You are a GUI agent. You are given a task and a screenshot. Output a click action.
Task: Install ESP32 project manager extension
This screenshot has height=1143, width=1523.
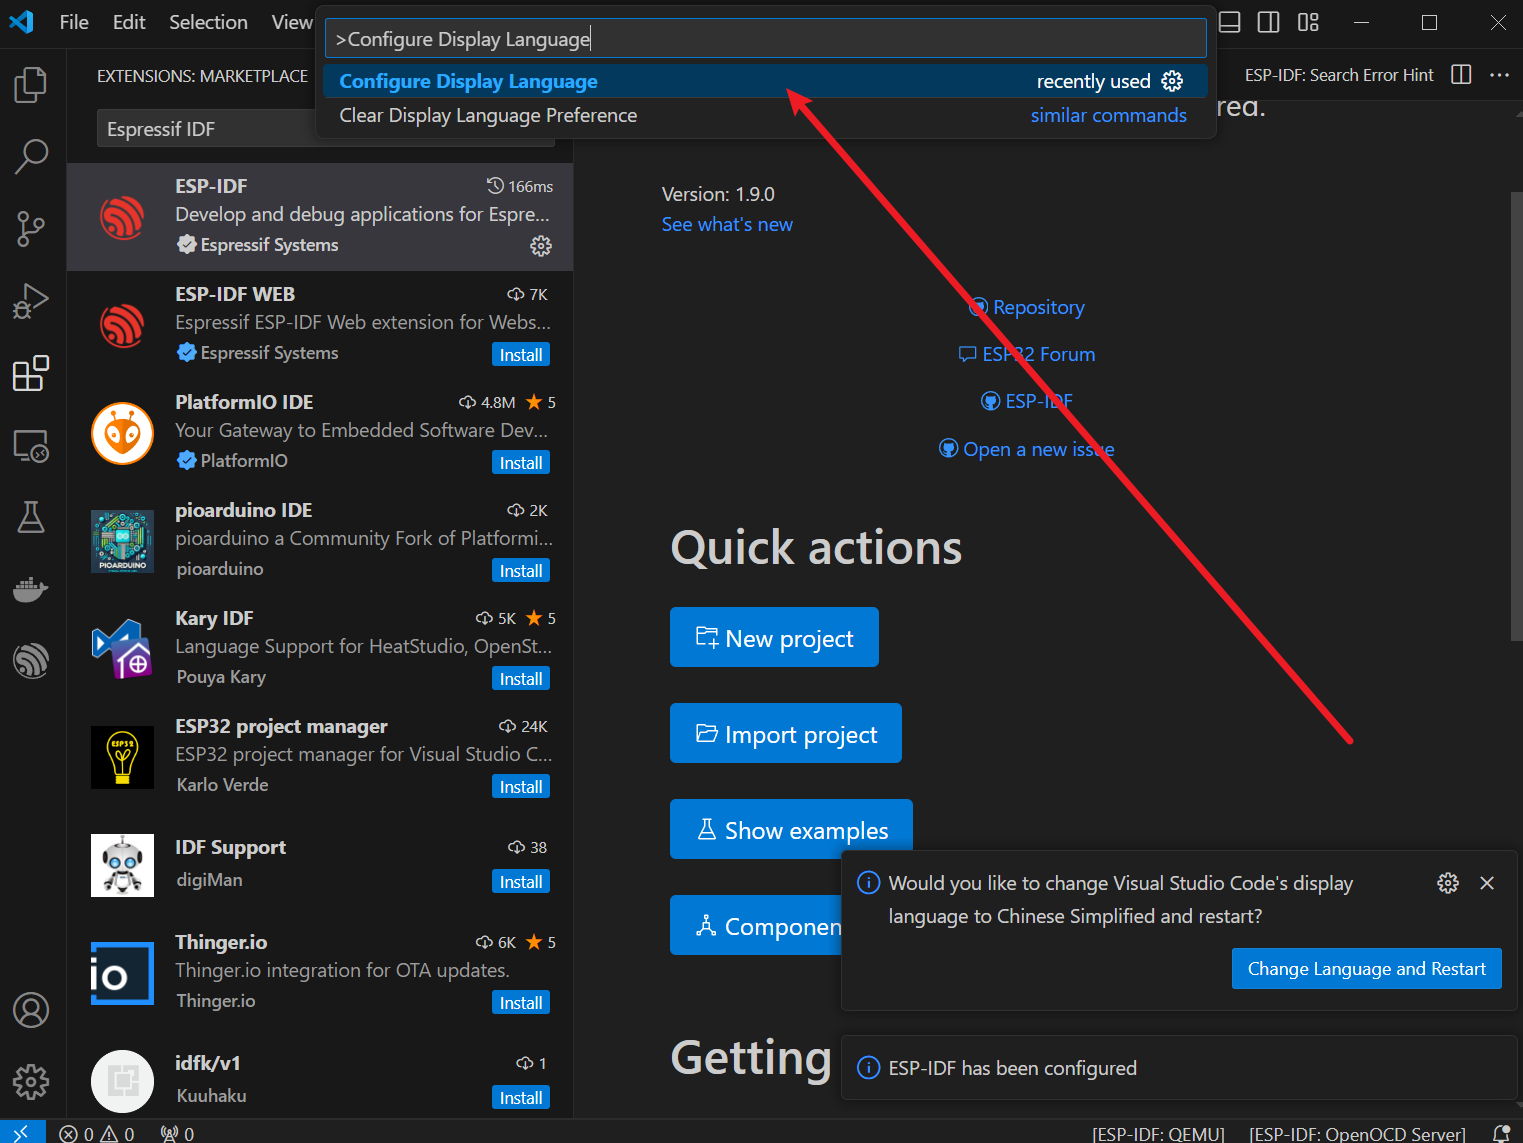521,787
